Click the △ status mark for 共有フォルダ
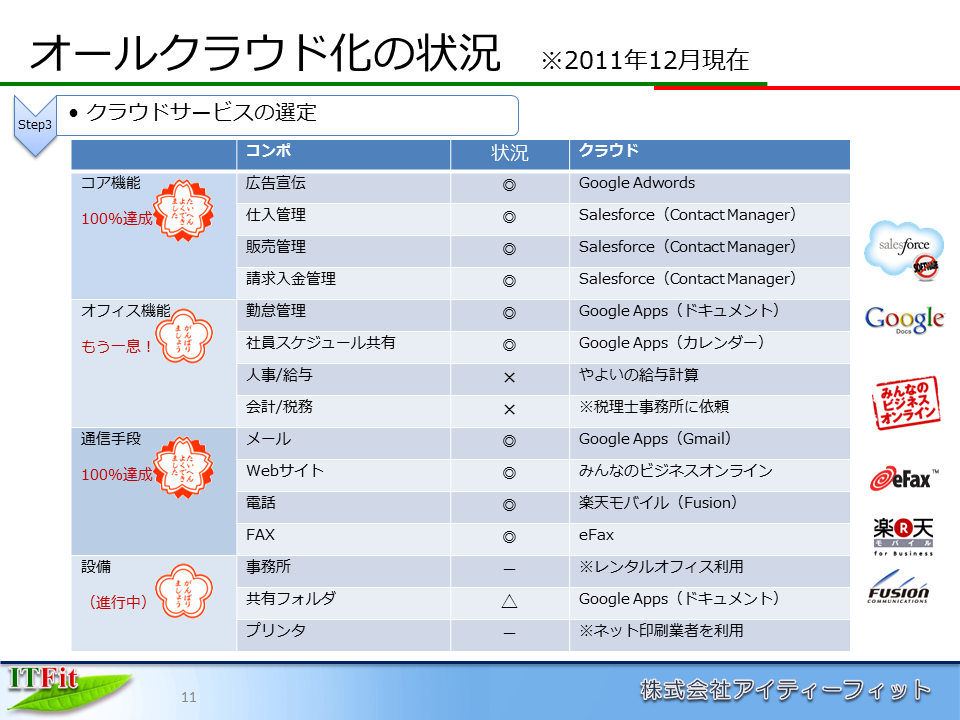Screen dimensions: 960x720 509,601
